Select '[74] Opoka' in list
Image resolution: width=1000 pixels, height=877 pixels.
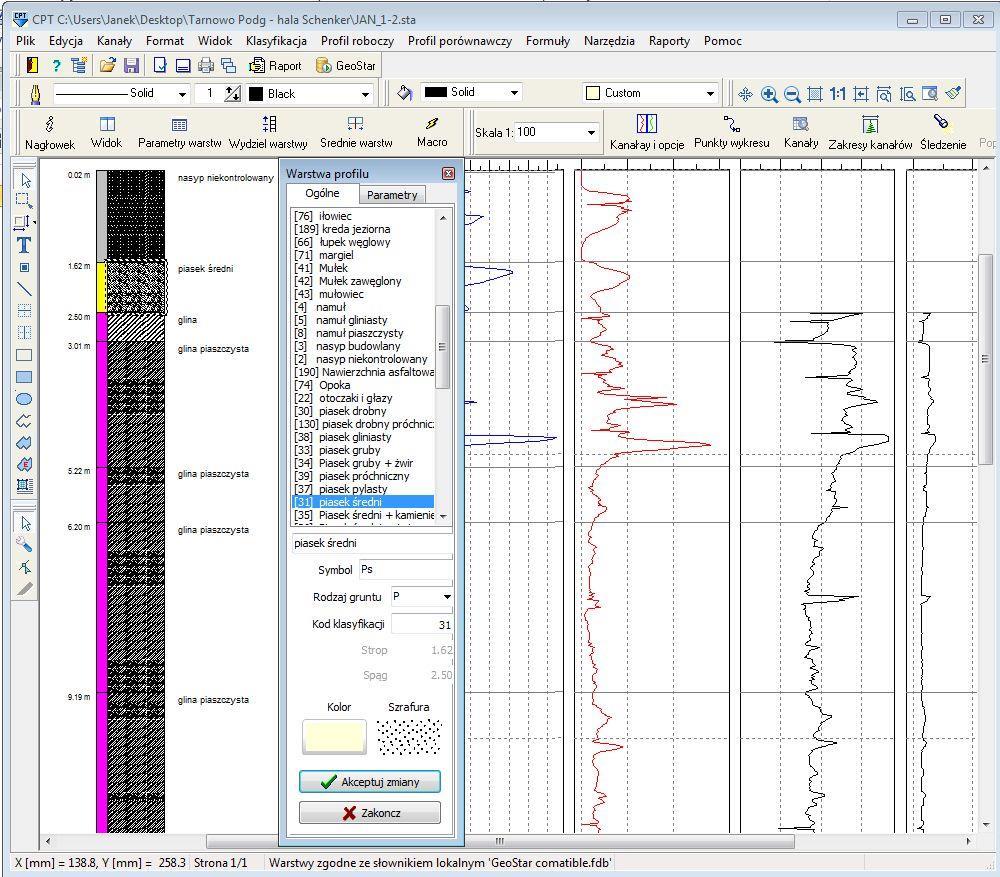tap(363, 385)
